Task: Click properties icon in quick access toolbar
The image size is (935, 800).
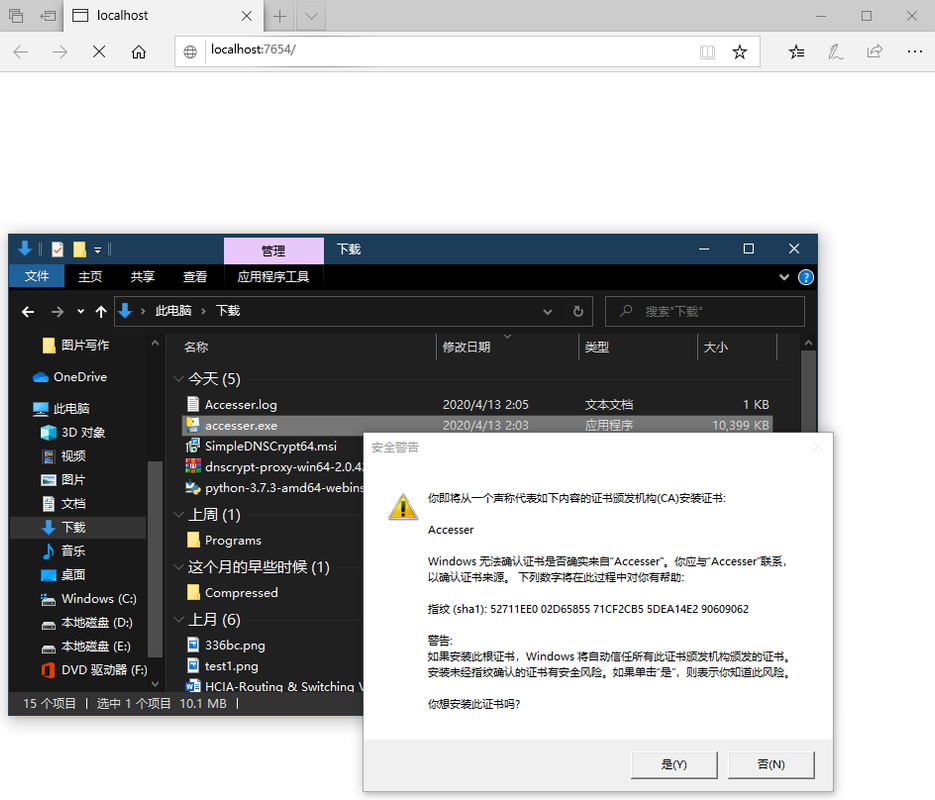Action: tap(57, 249)
